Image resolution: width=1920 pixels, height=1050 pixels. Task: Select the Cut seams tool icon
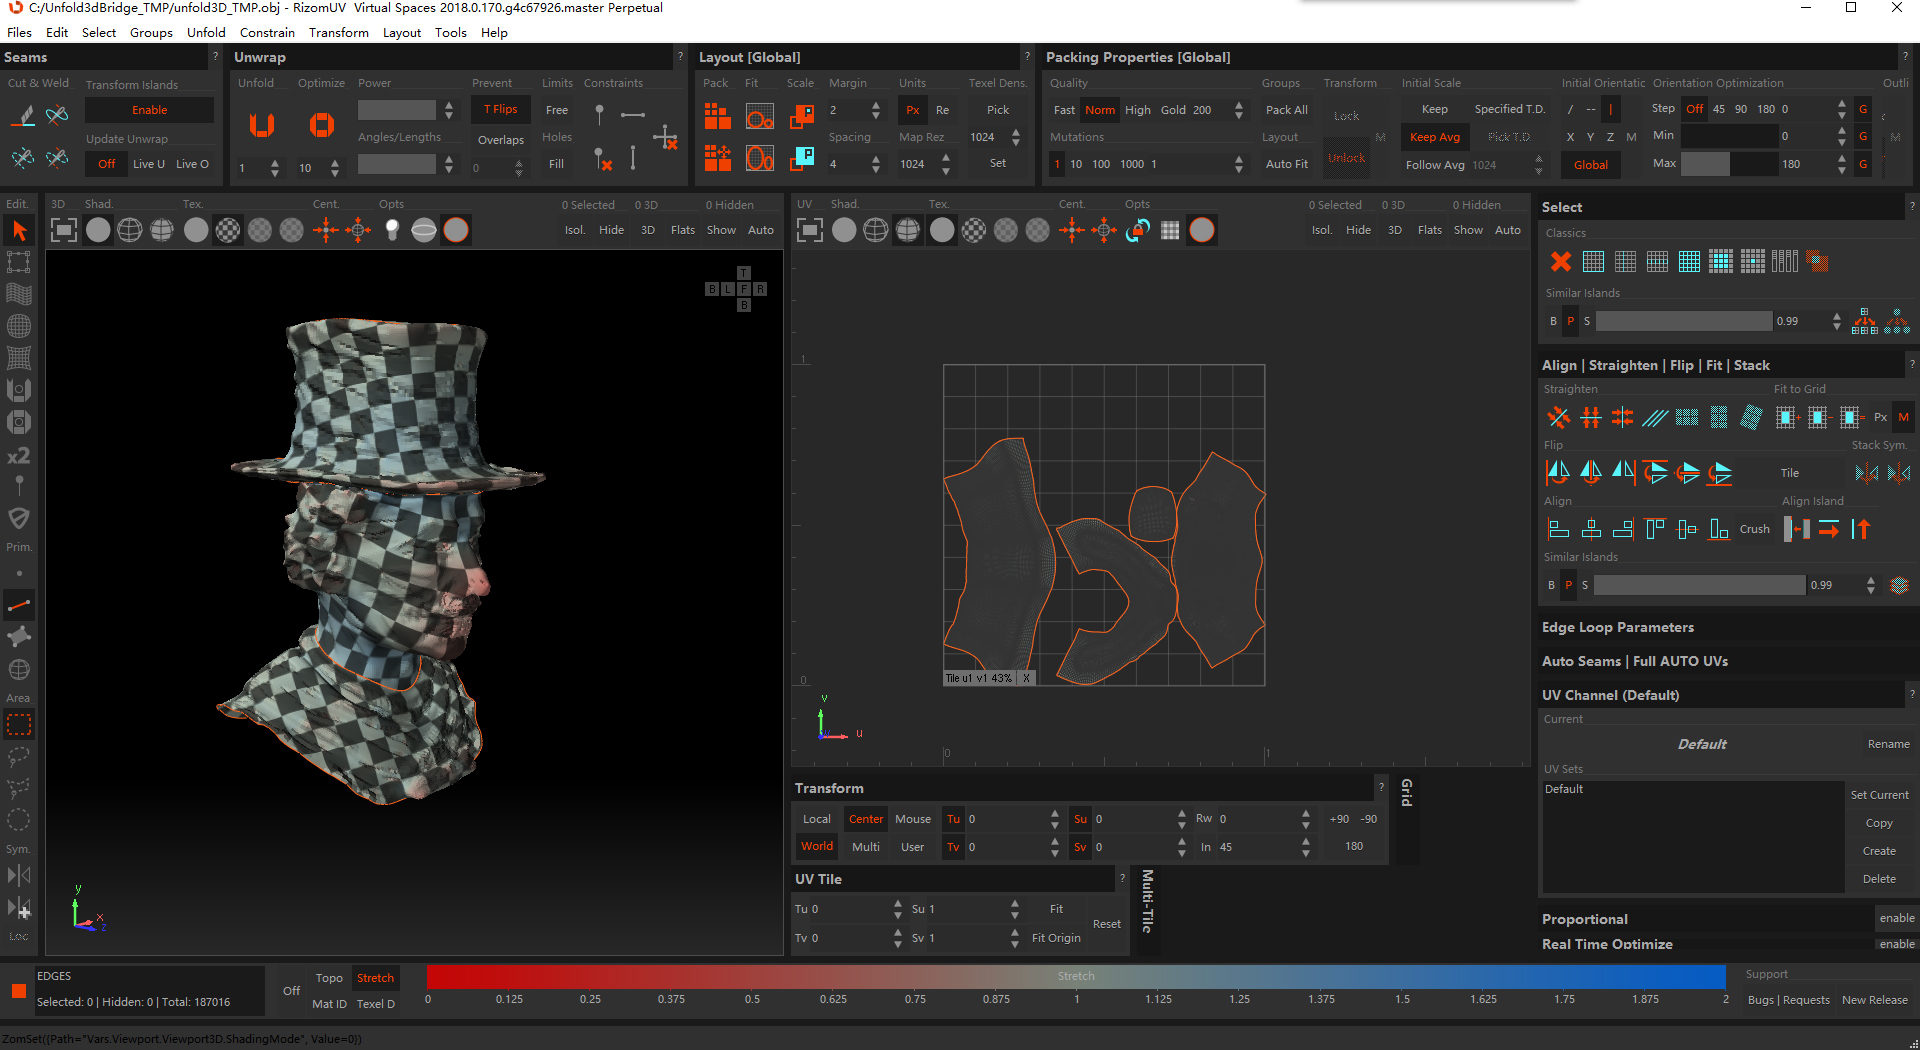click(x=24, y=116)
